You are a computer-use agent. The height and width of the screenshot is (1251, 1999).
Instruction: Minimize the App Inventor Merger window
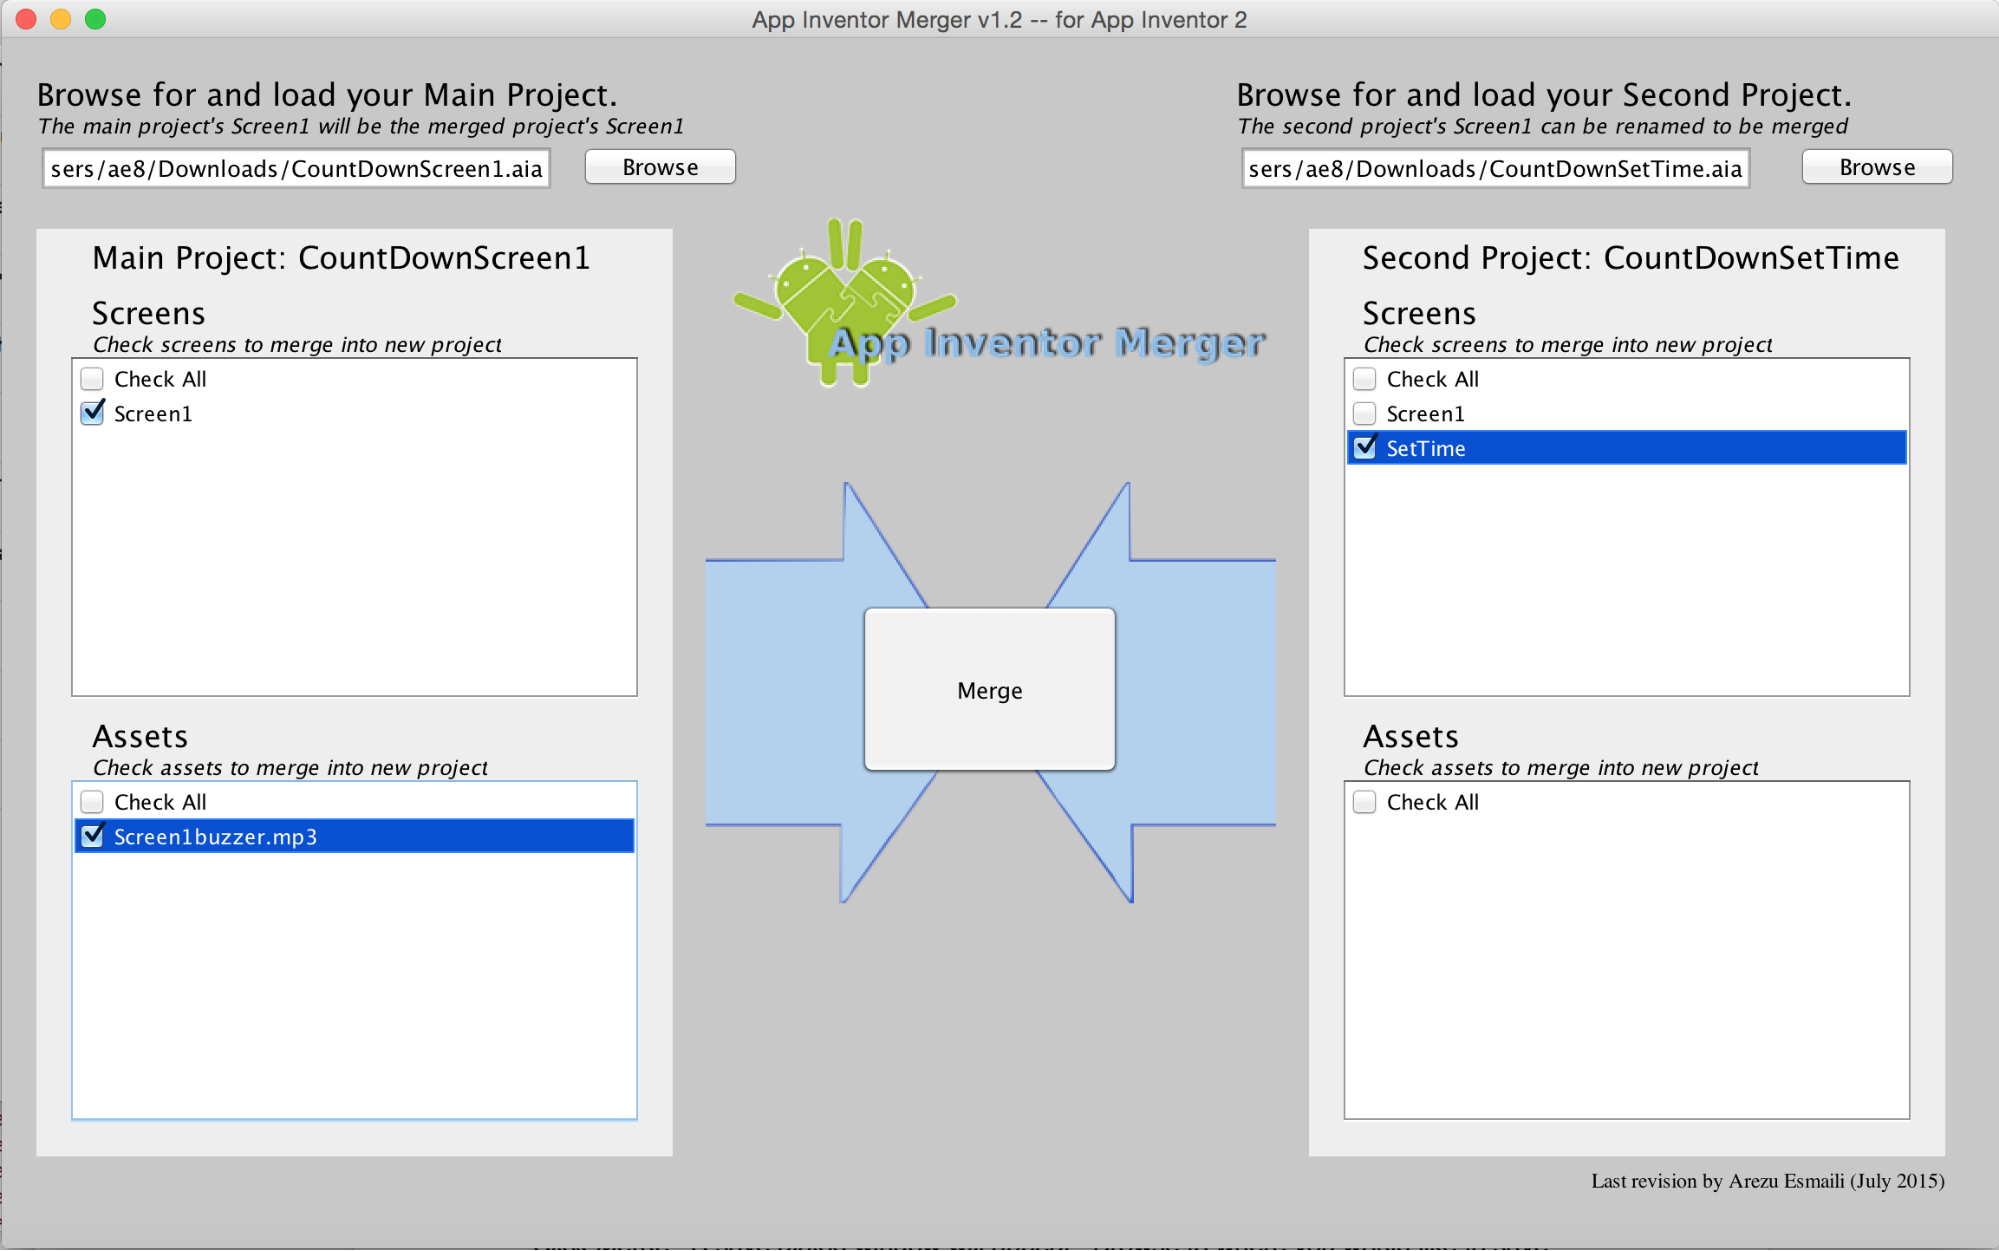pyautogui.click(x=61, y=19)
